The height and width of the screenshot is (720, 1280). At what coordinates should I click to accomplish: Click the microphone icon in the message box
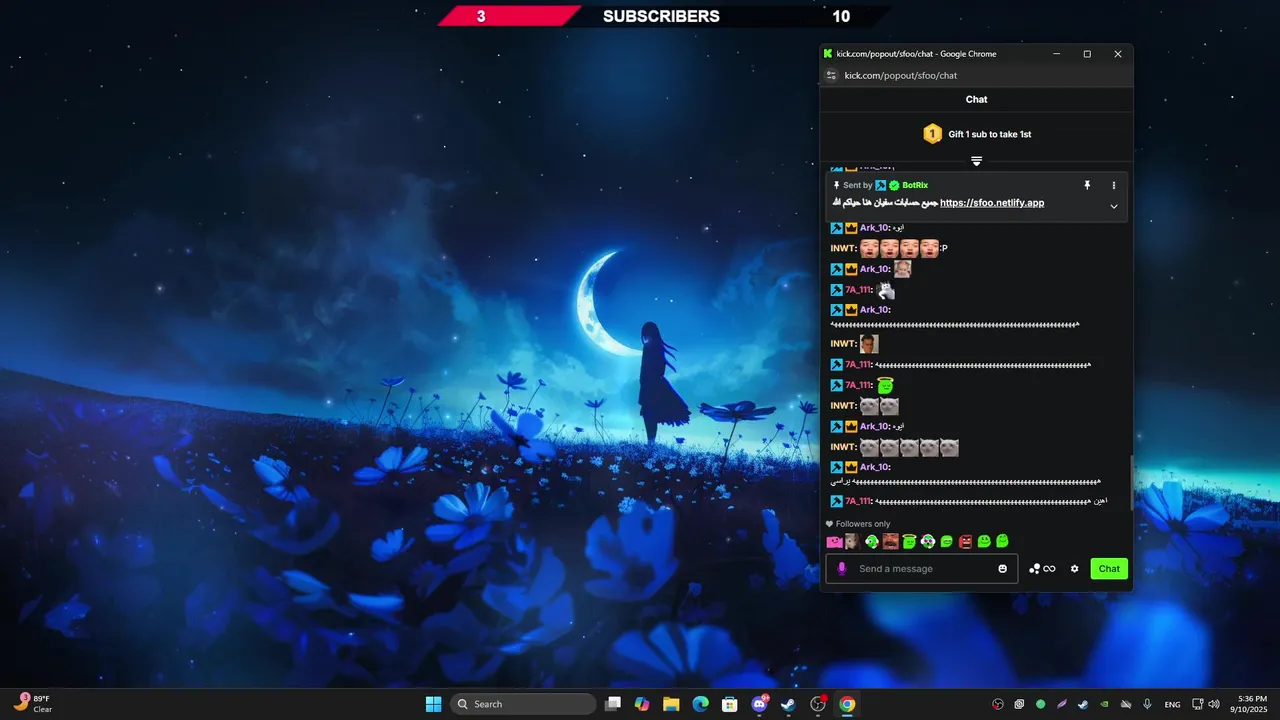point(841,568)
